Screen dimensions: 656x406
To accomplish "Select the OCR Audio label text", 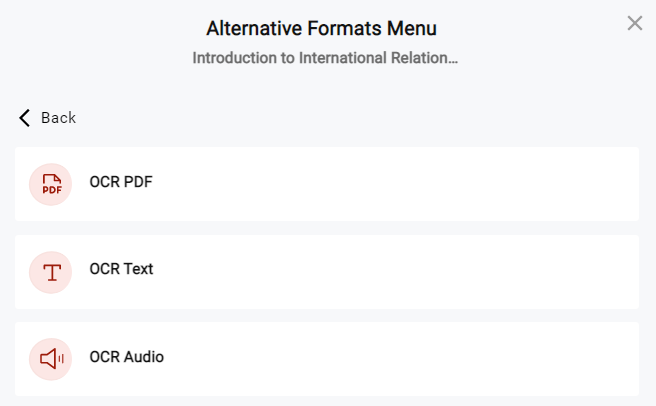I will pyautogui.click(x=126, y=357).
